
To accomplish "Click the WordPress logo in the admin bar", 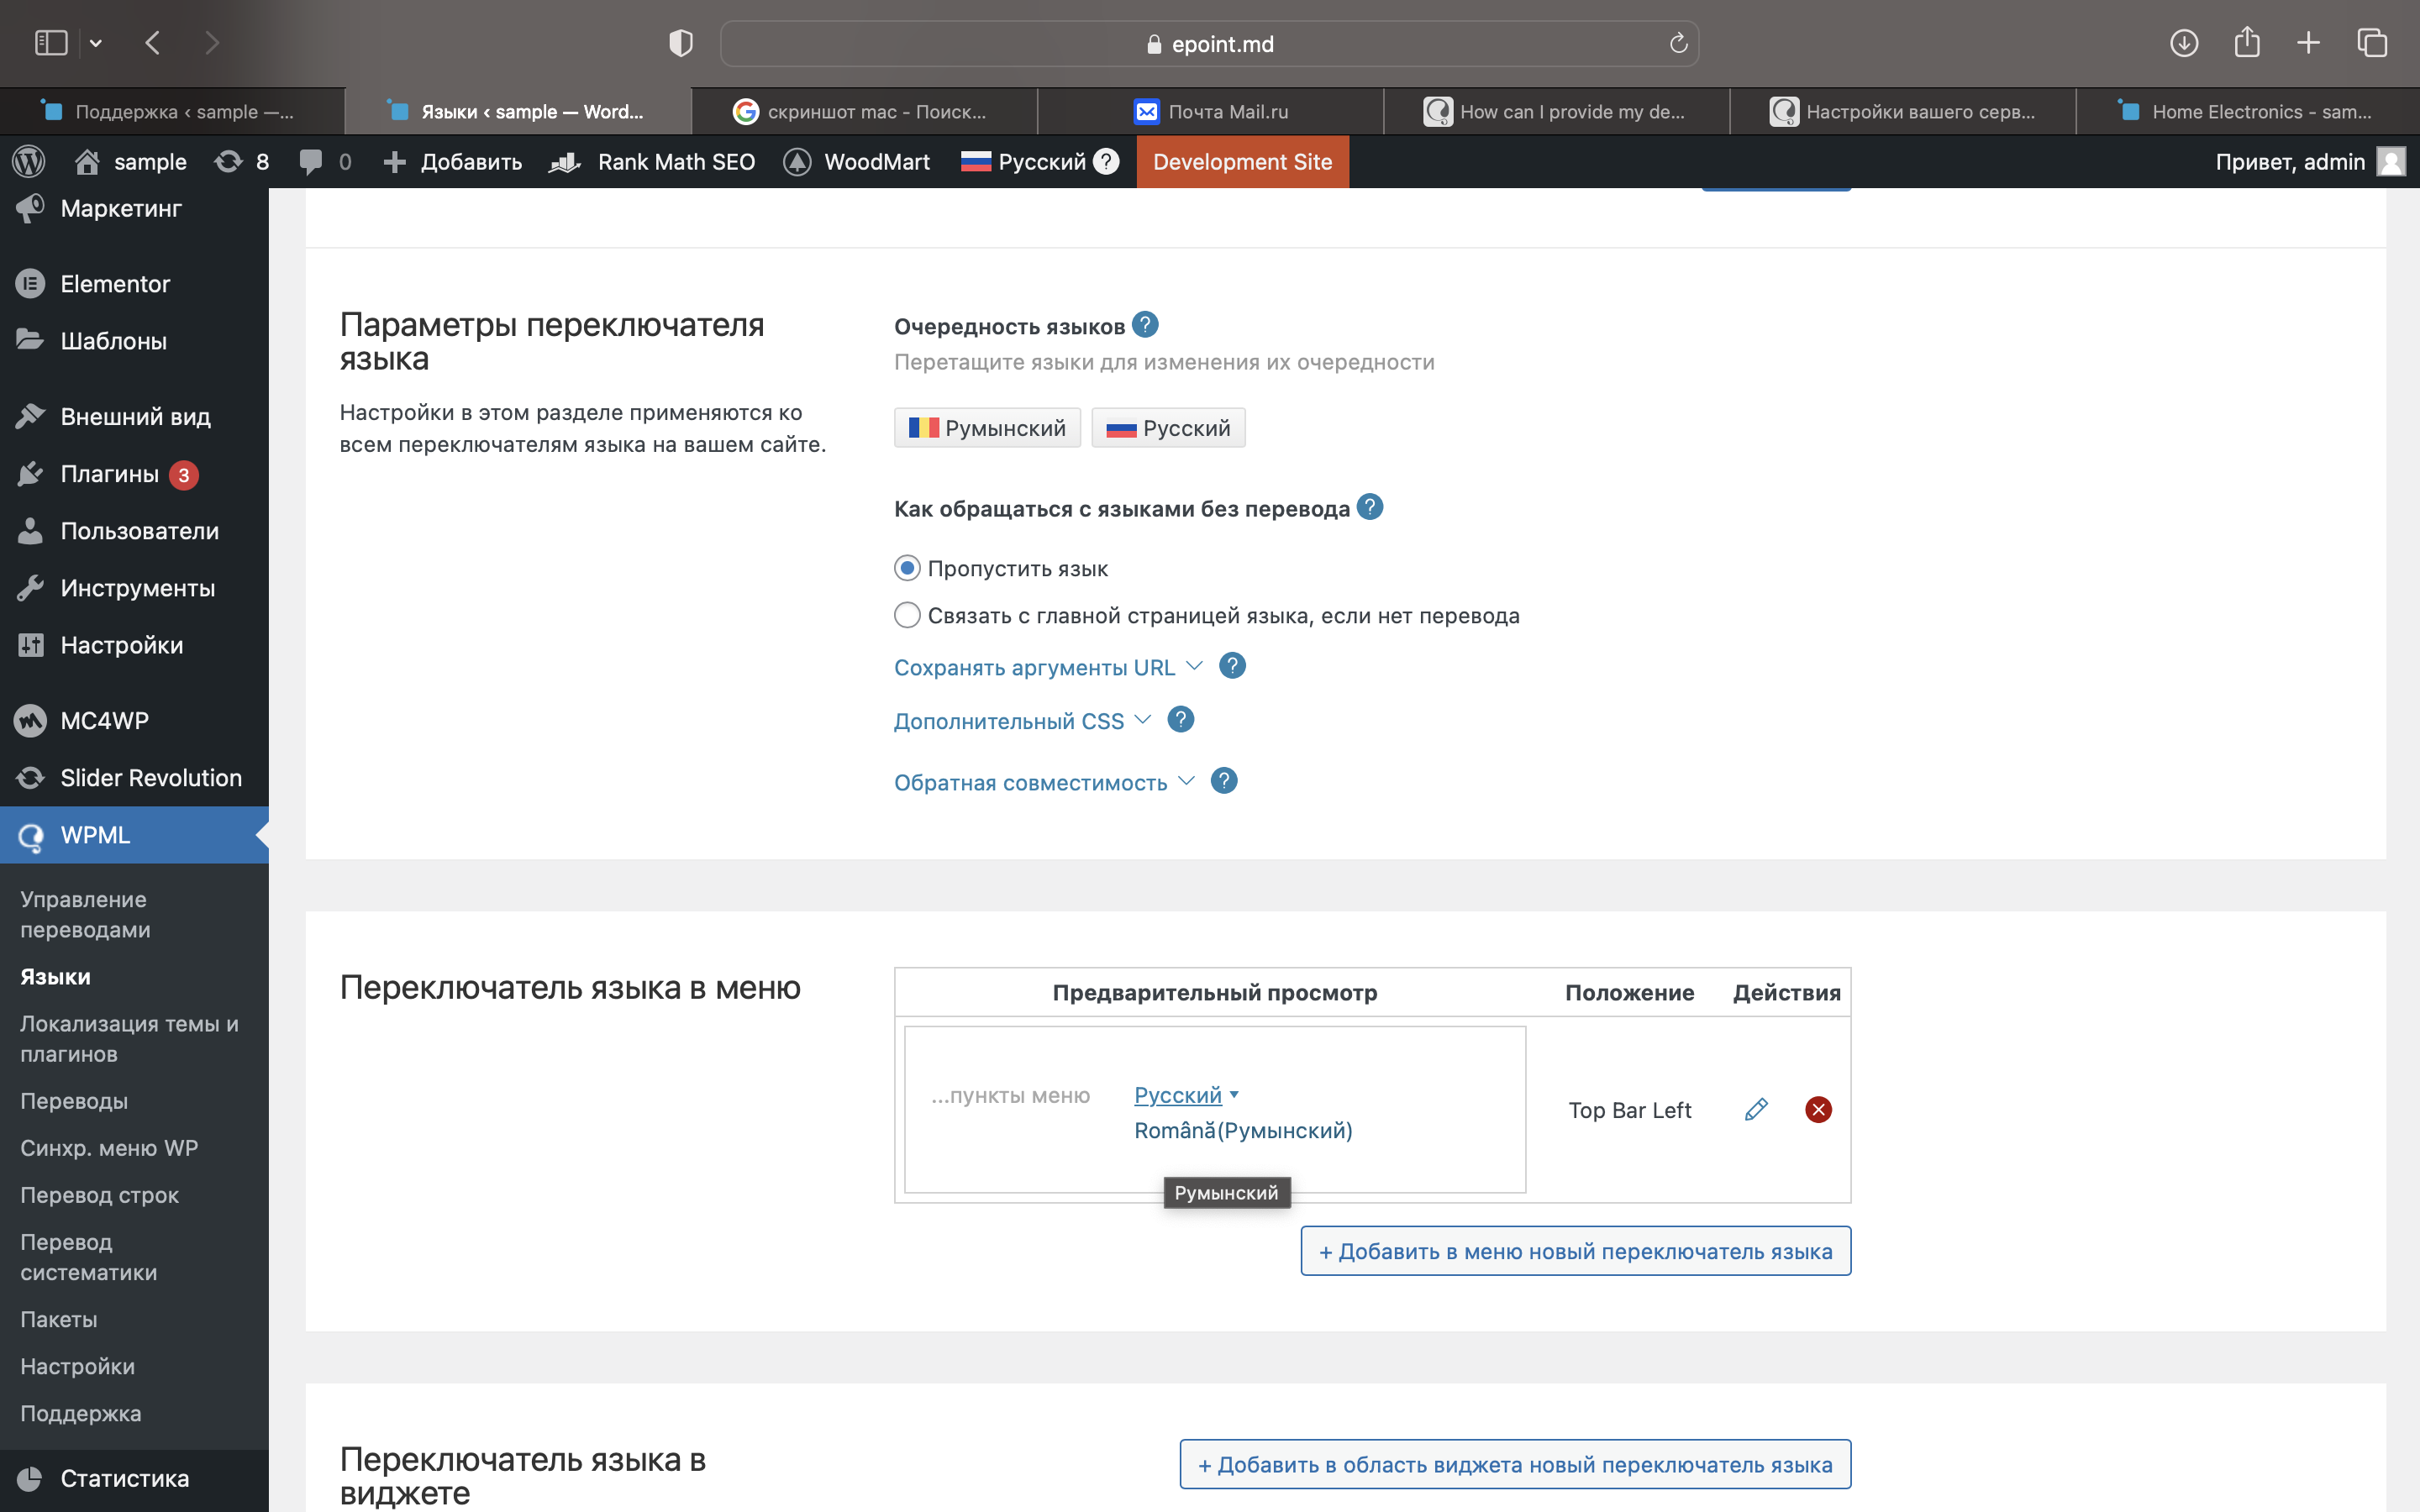I will [x=29, y=161].
